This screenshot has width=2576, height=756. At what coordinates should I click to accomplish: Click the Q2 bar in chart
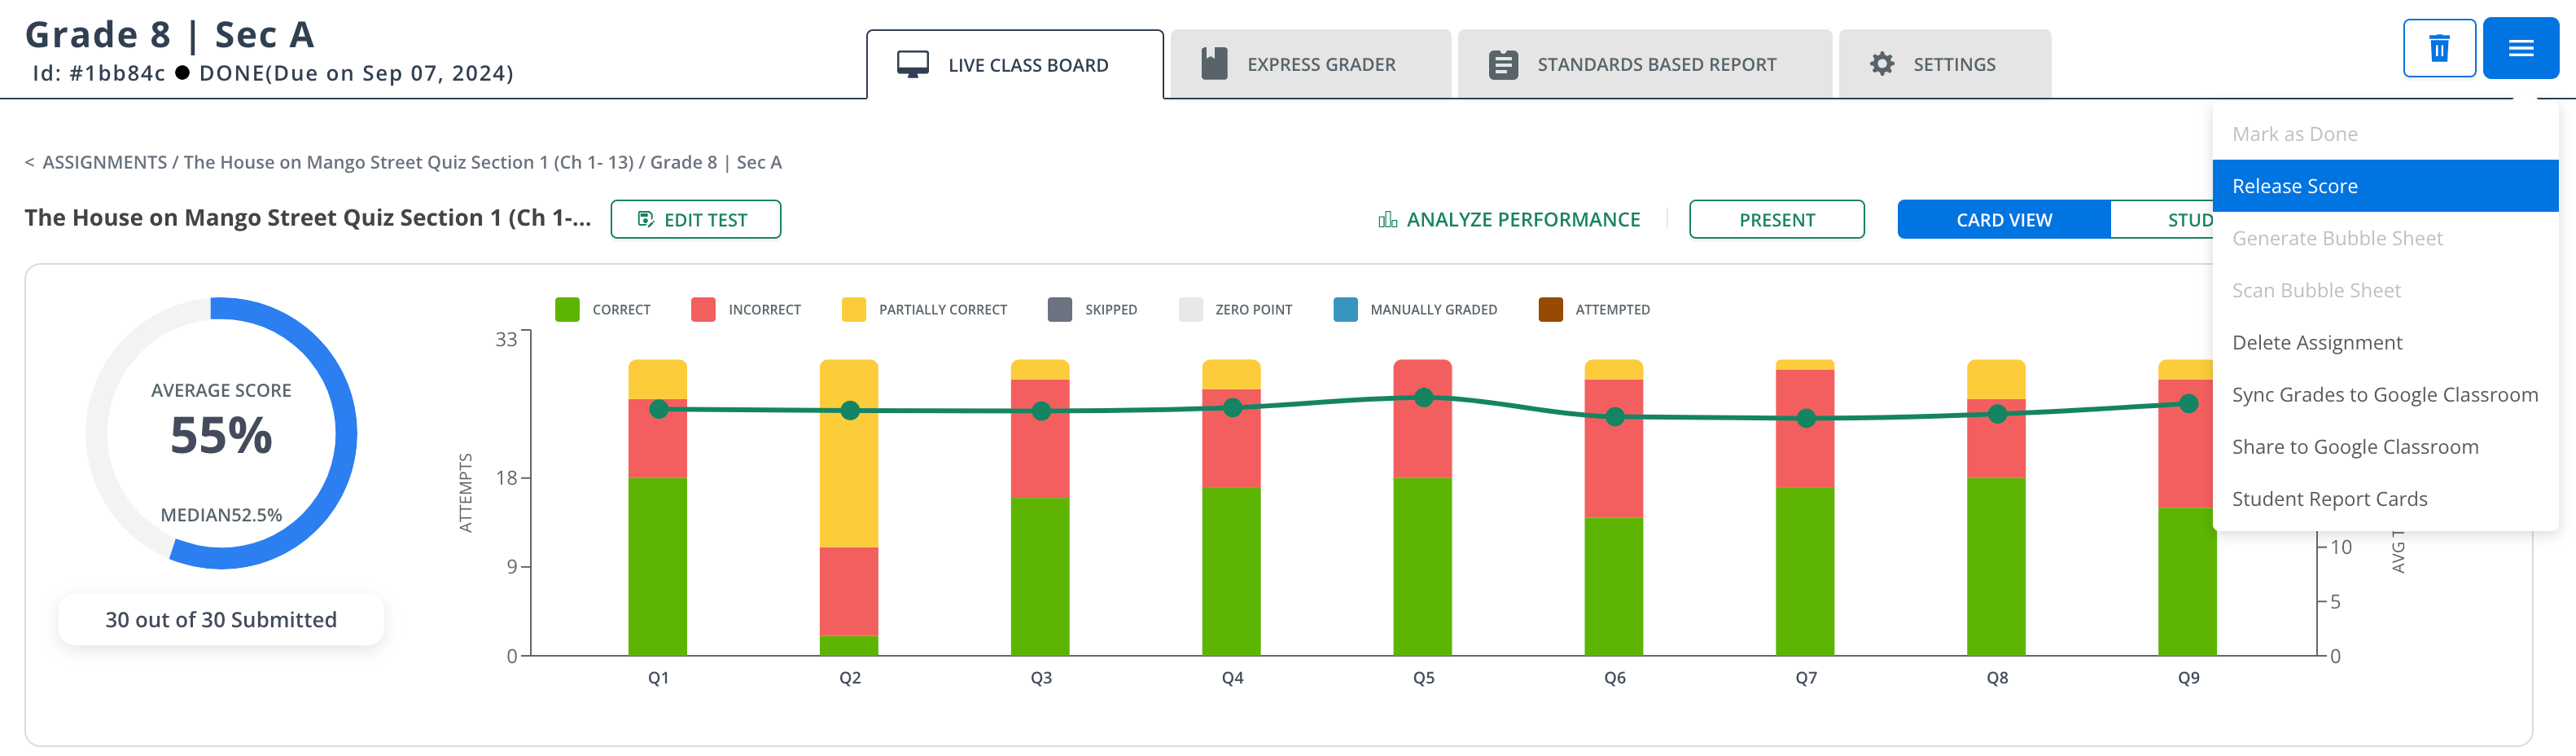(849, 507)
